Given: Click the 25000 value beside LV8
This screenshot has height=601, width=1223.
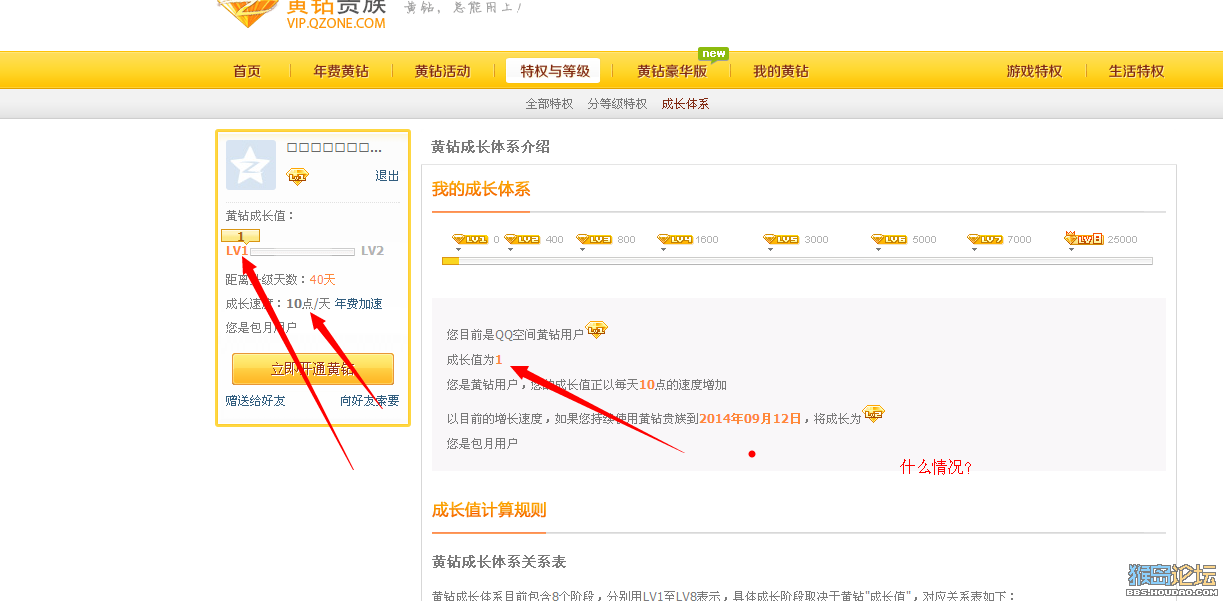Looking at the screenshot, I should 1123,240.
